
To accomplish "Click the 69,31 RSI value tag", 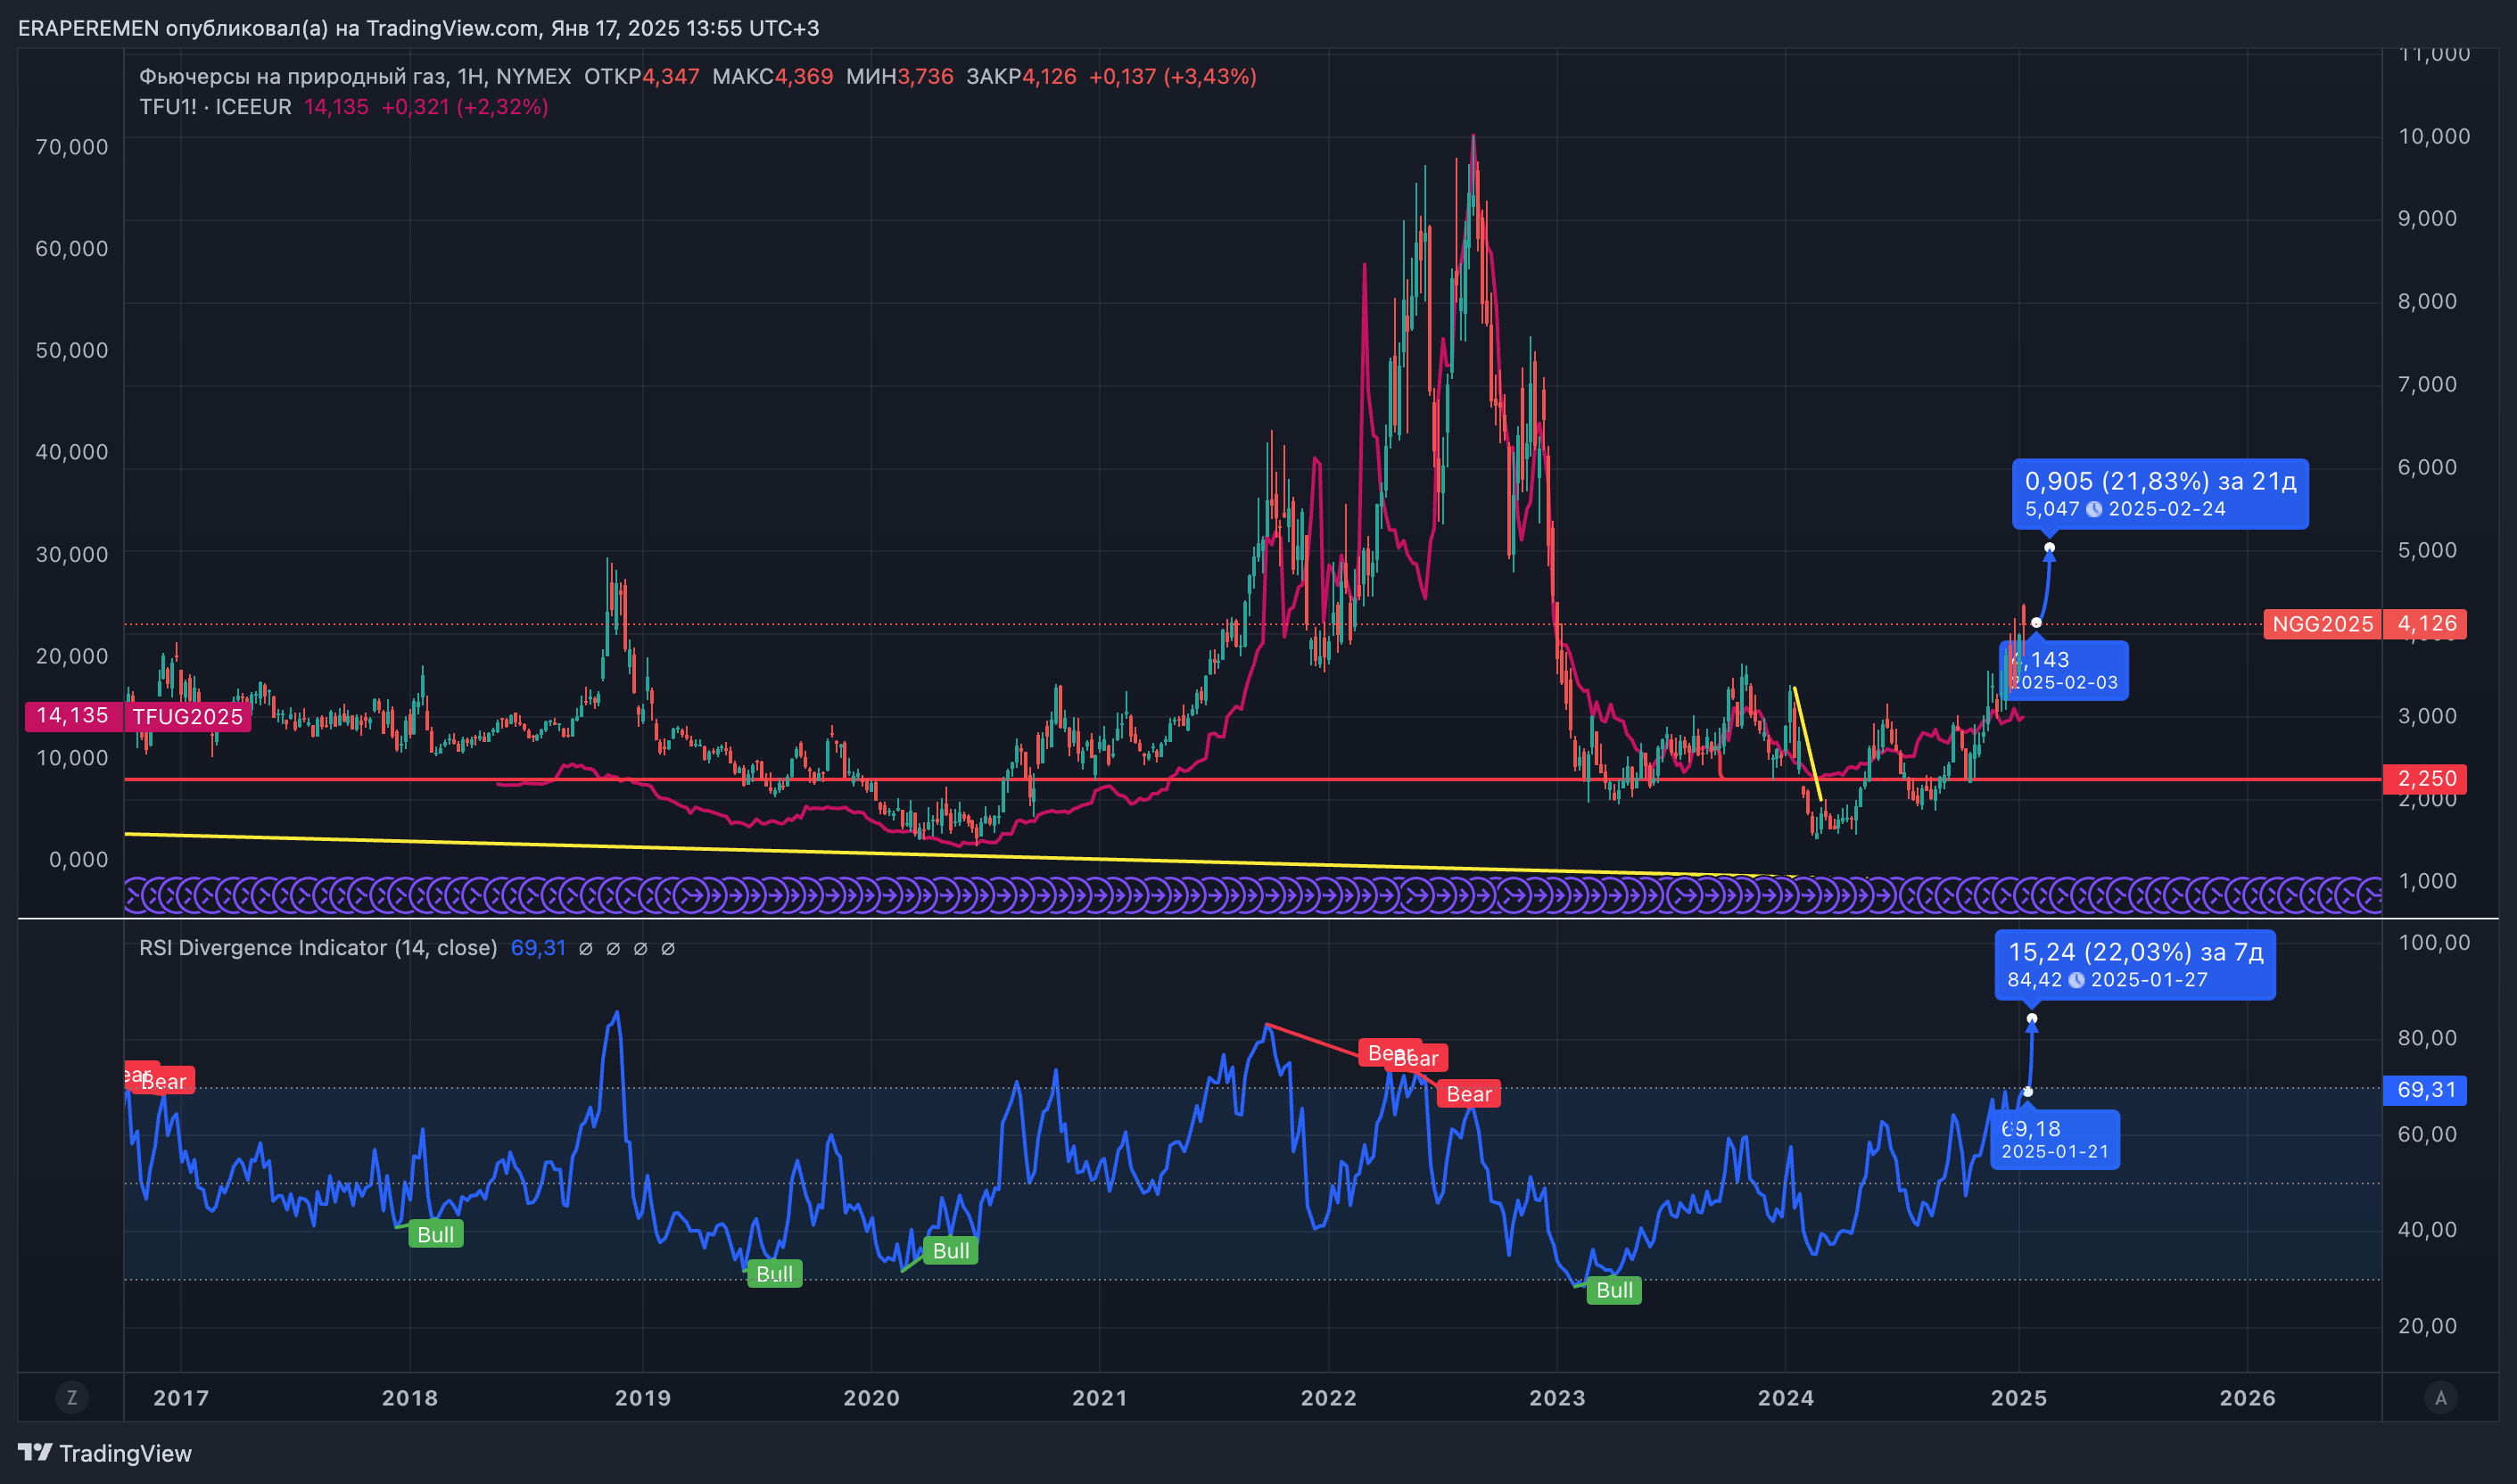I will tap(2426, 1090).
